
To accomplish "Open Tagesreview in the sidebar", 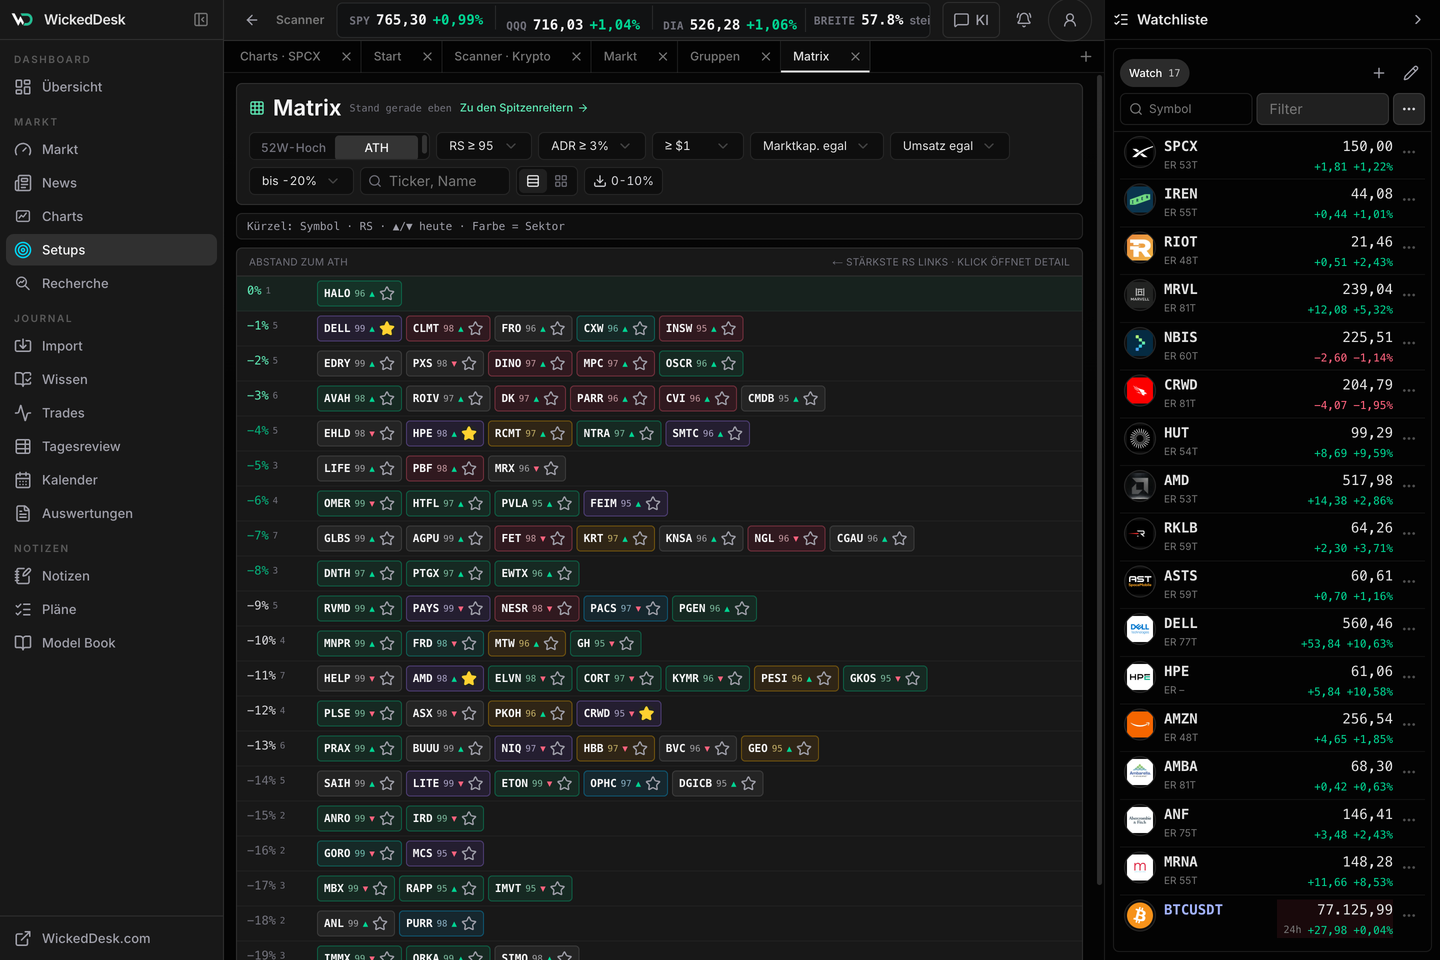I will coord(111,447).
